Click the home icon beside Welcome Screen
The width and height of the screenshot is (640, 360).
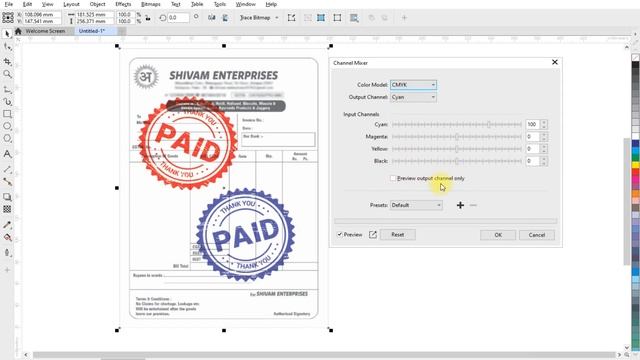point(18,31)
